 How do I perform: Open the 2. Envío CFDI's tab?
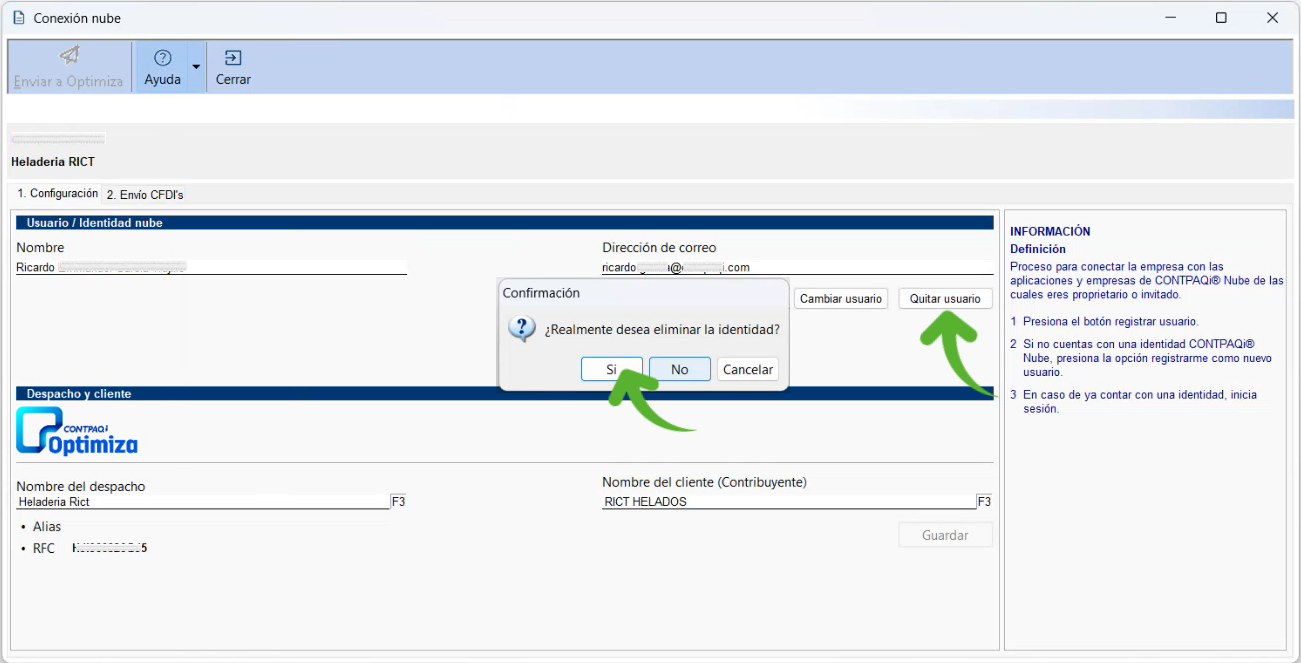[x=145, y=195]
